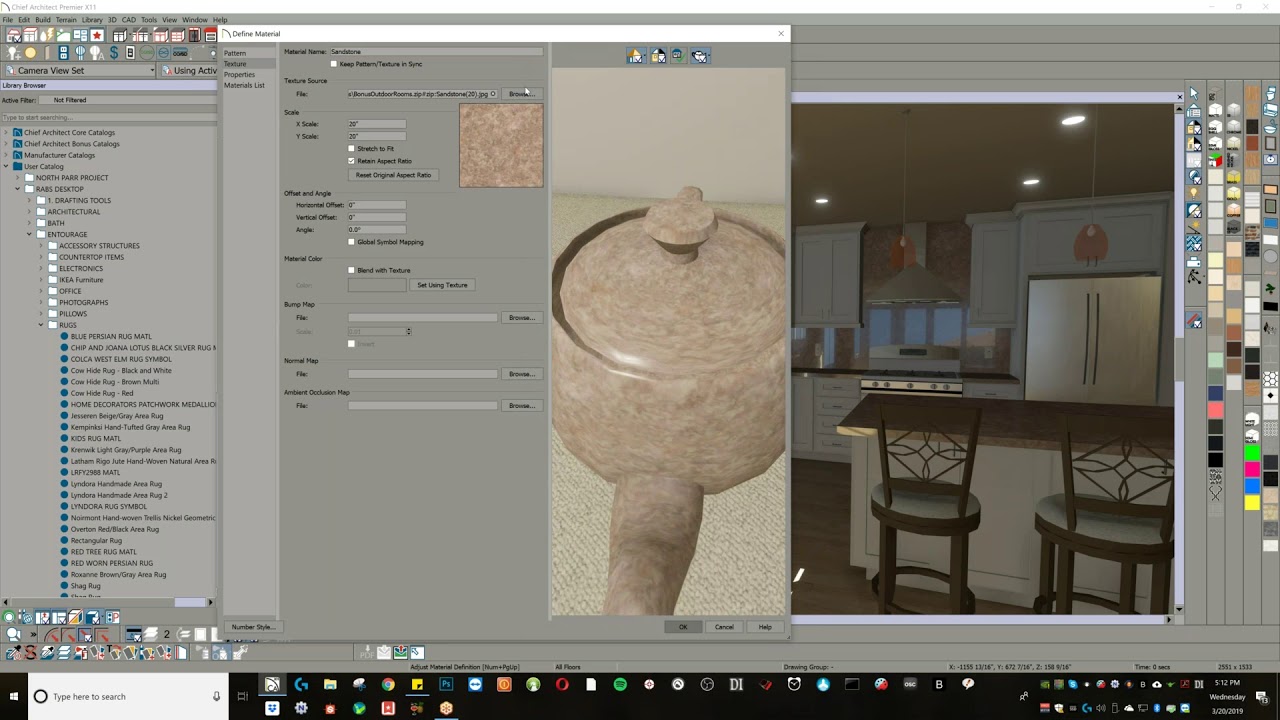Screen dimensions: 1280x720
Task: Open the Camera View Set dropdown
Action: click(x=81, y=71)
